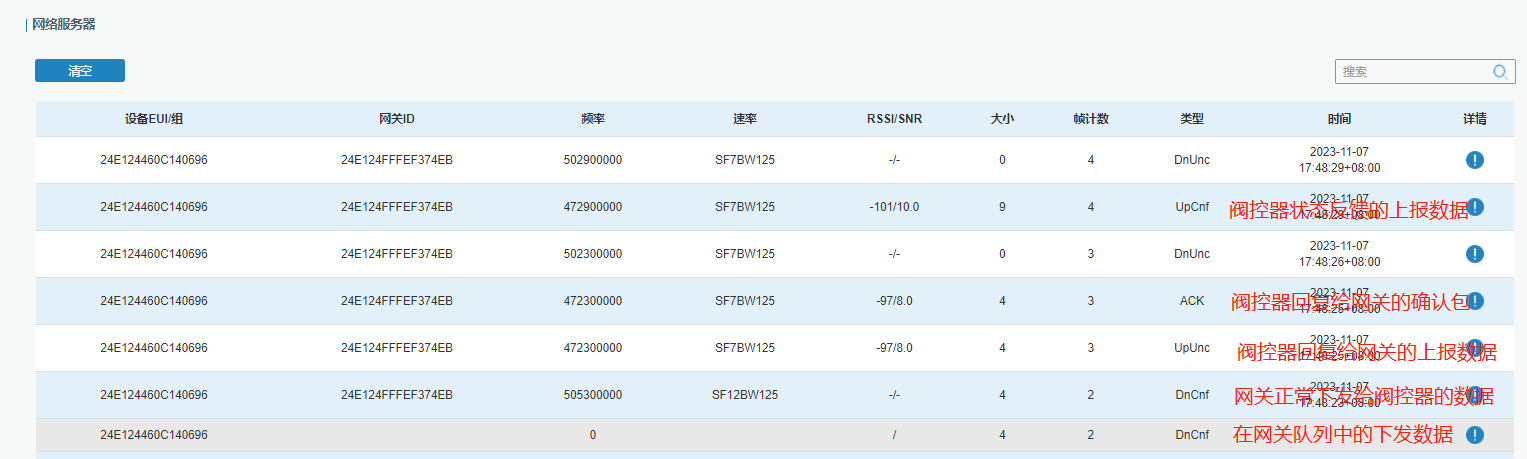Click the magnifier search icon
The image size is (1527, 459).
[x=1500, y=71]
